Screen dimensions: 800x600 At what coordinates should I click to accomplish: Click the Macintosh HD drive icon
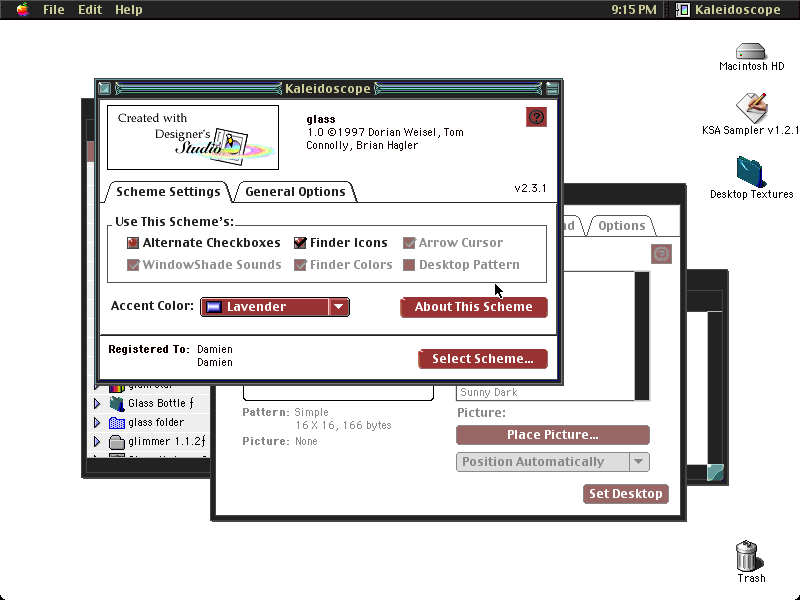(x=751, y=52)
